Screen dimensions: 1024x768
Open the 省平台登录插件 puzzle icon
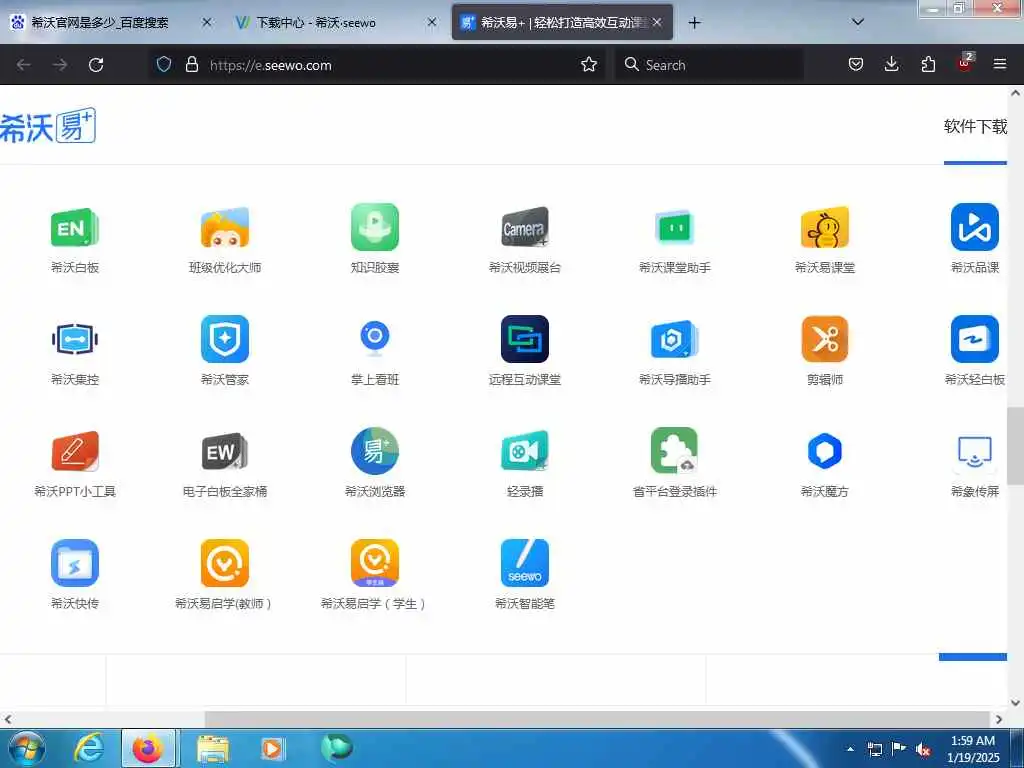[x=675, y=451]
